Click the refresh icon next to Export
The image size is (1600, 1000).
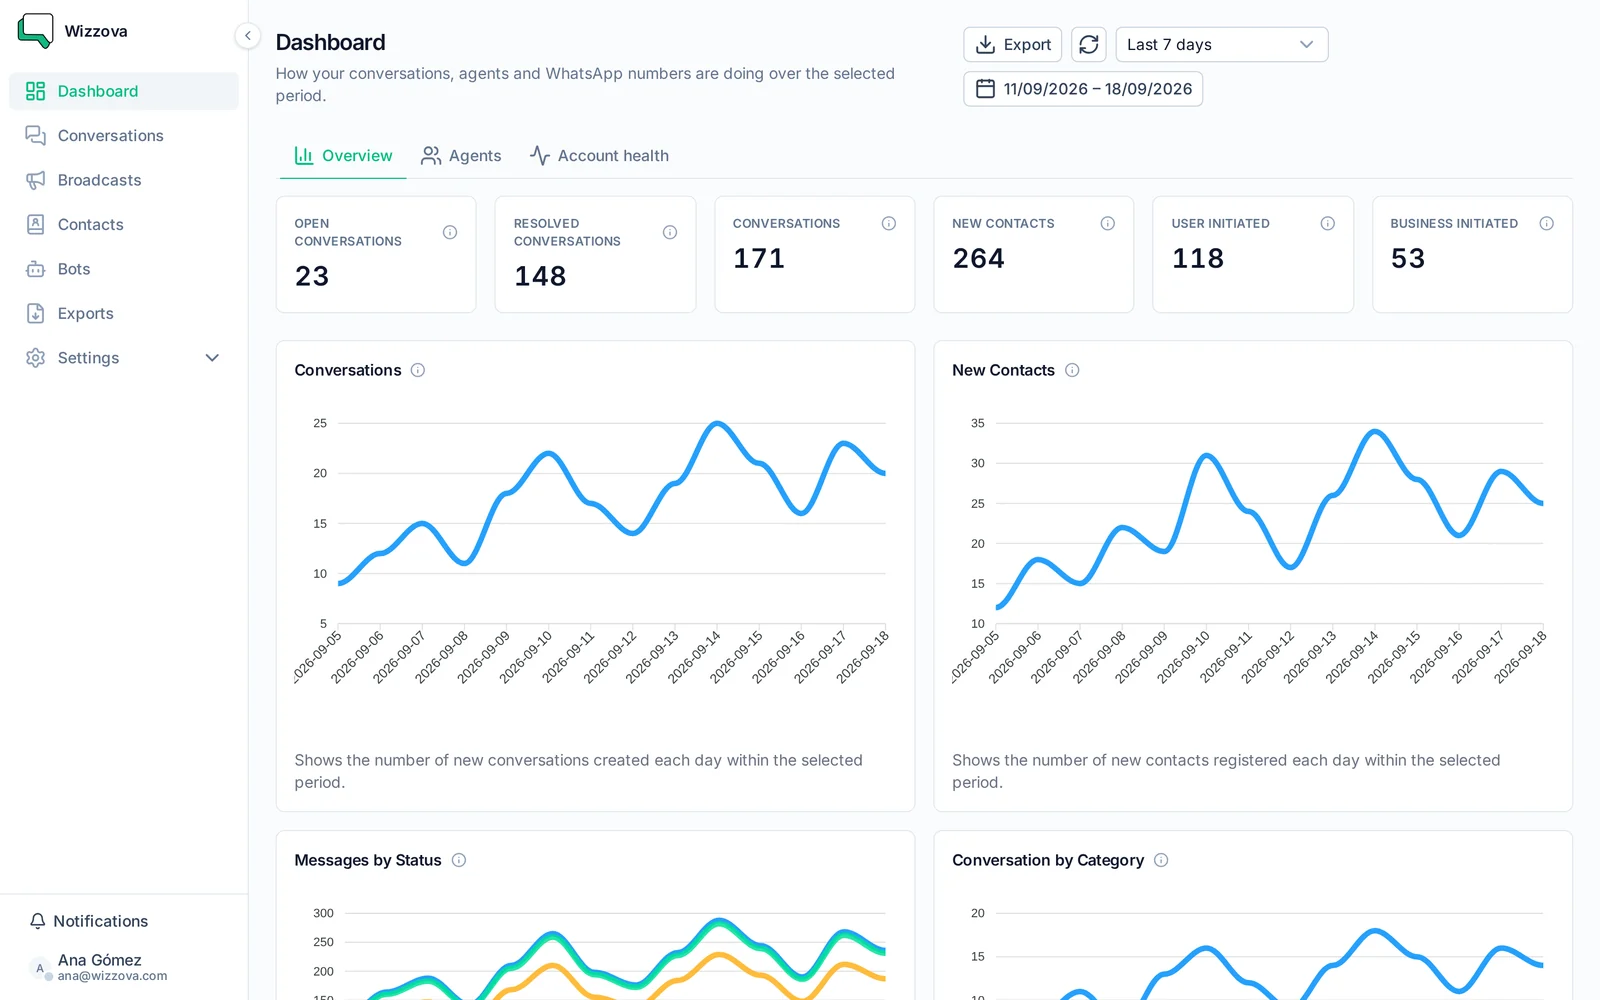(1088, 44)
